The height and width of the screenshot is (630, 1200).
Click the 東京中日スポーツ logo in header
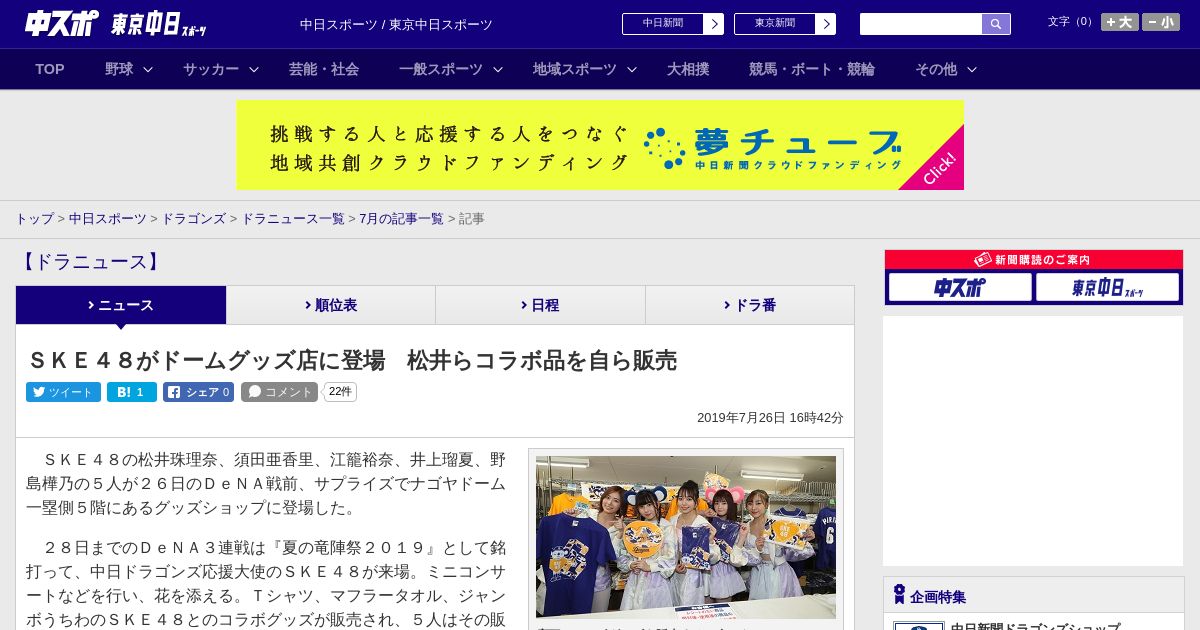click(x=159, y=24)
